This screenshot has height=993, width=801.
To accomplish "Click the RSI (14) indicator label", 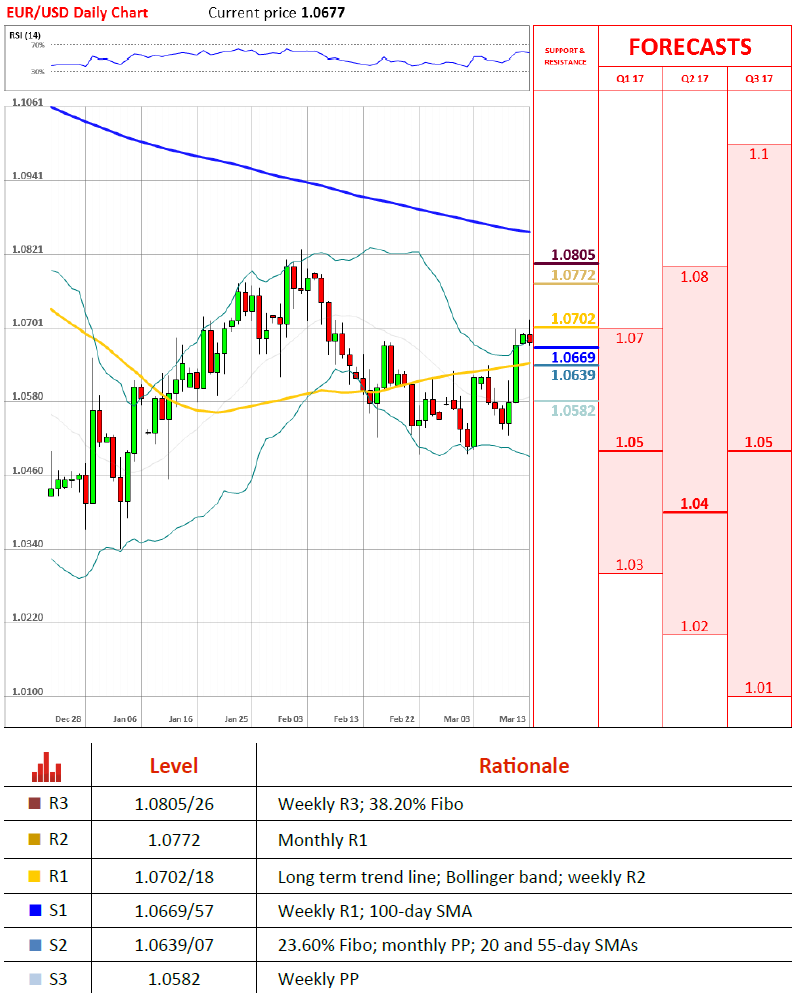I will (x=25, y=35).
